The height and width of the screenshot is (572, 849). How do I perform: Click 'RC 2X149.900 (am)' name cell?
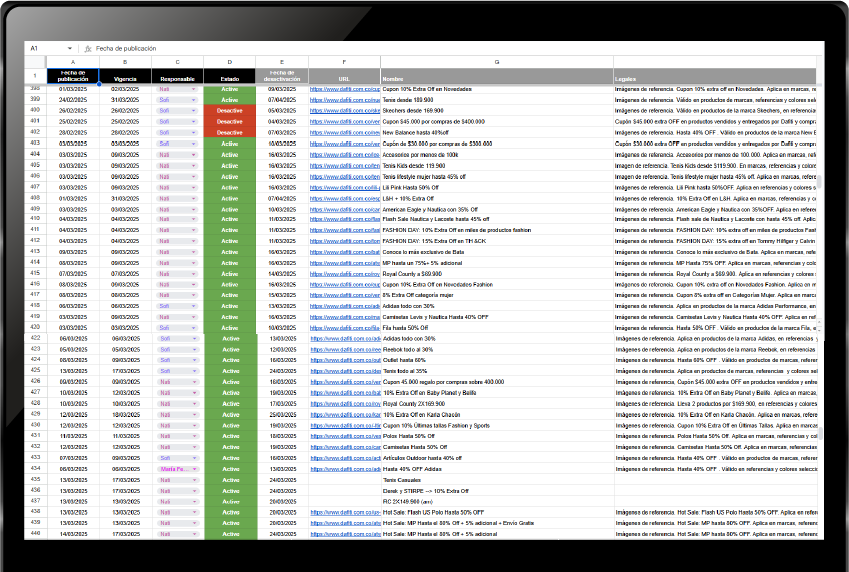point(498,502)
